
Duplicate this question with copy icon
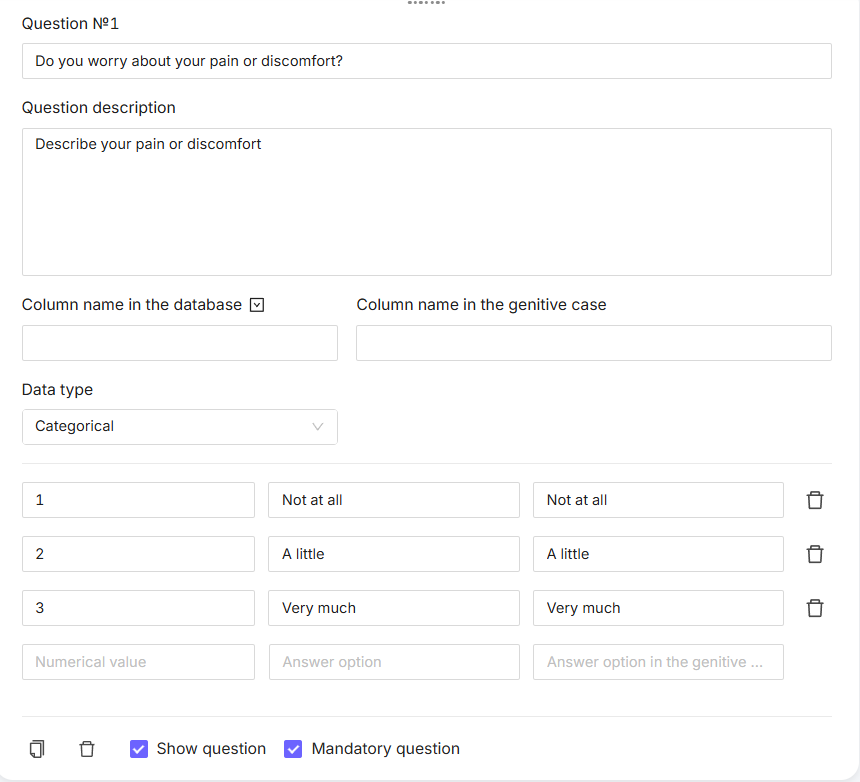pyautogui.click(x=37, y=749)
